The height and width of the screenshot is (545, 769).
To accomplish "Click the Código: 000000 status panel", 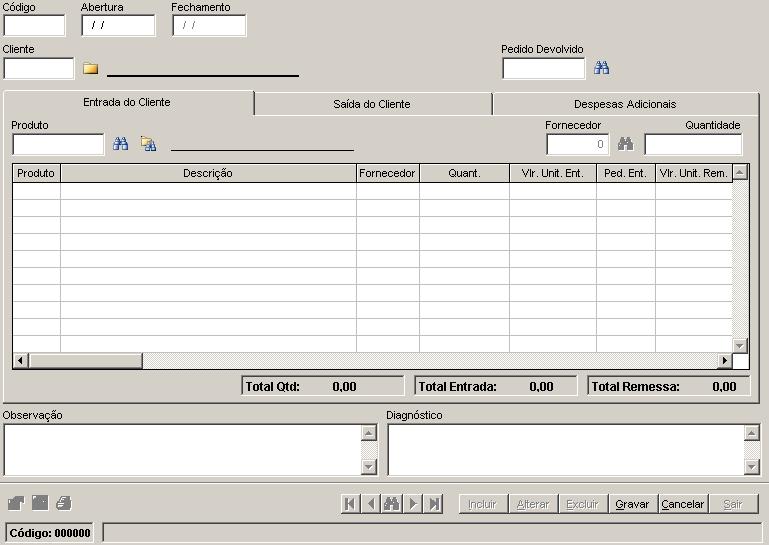I will (x=50, y=533).
